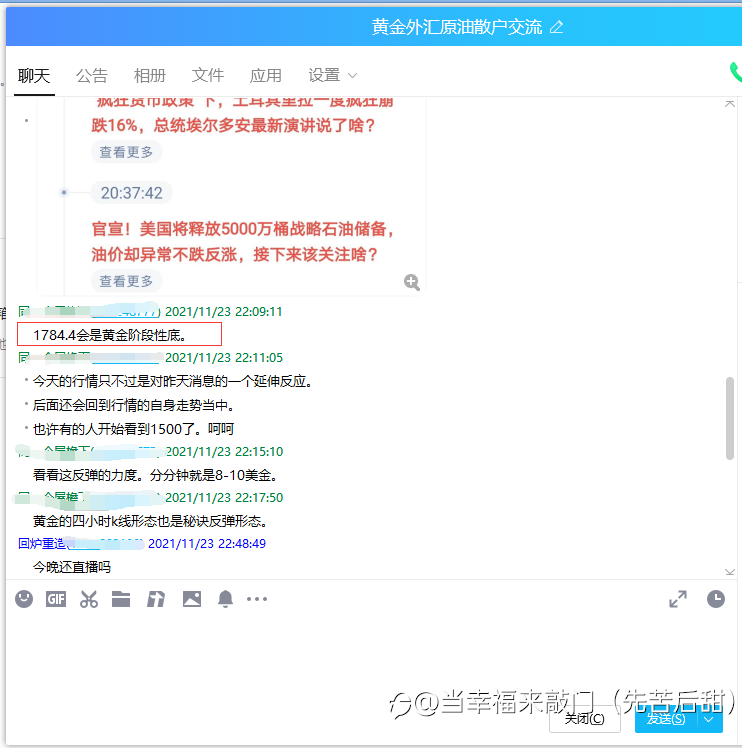
Task: Open the emoji picker
Action: pos(24,599)
